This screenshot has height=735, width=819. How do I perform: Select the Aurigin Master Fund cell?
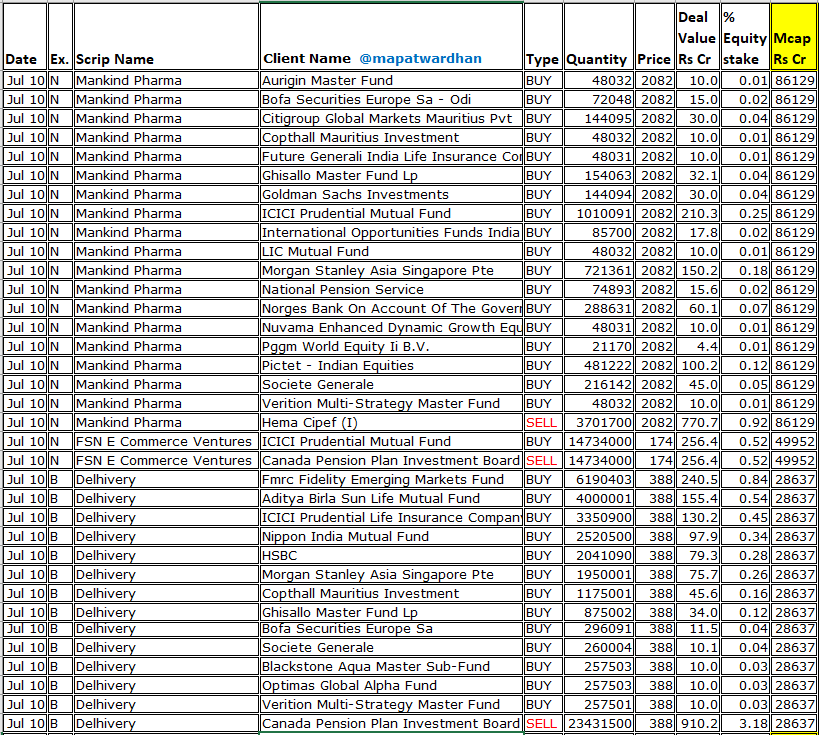click(391, 80)
